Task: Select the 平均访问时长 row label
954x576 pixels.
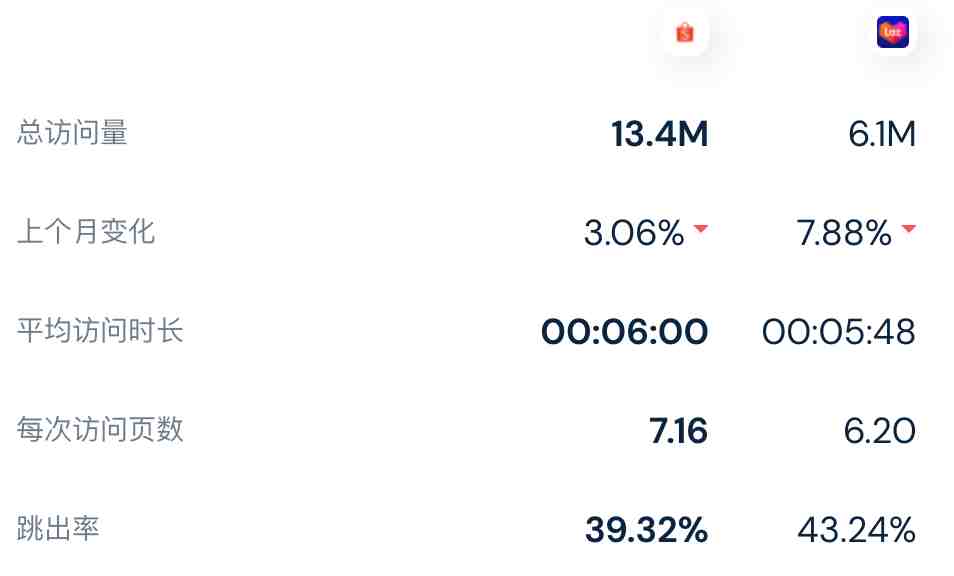Action: coord(100,331)
